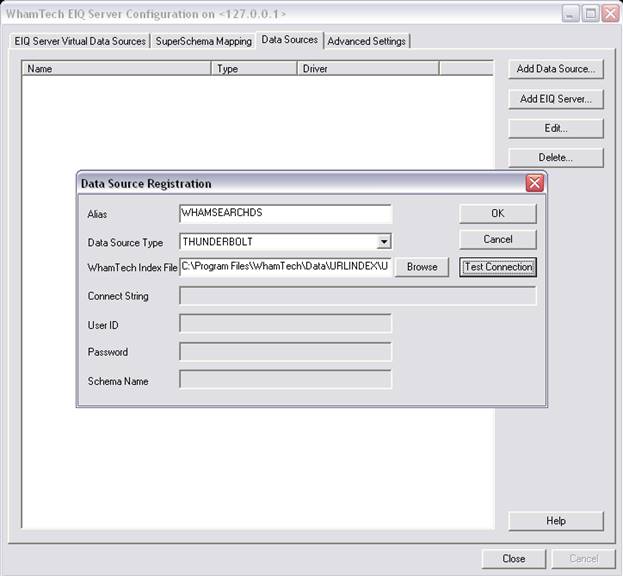Click the WhamTech Index File label
623x576 pixels.
pyautogui.click(x=132, y=268)
